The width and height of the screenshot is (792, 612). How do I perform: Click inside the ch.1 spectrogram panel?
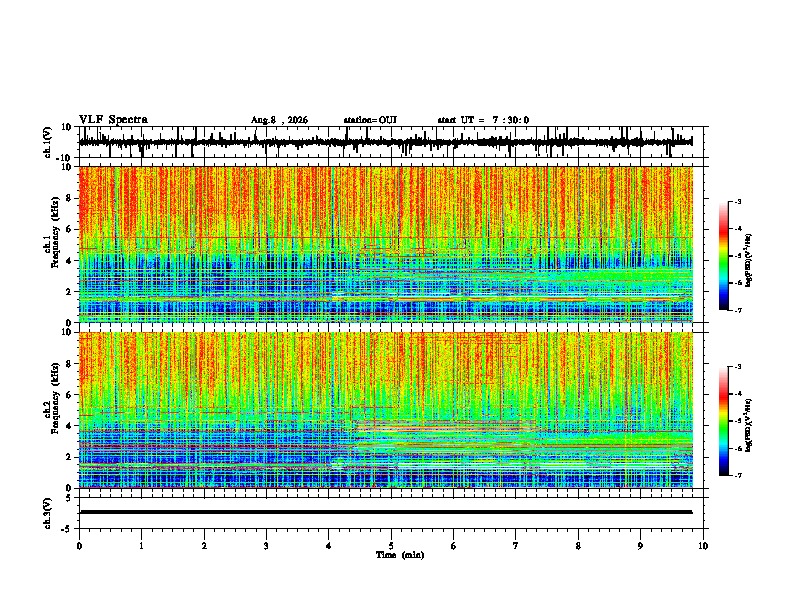pos(386,244)
